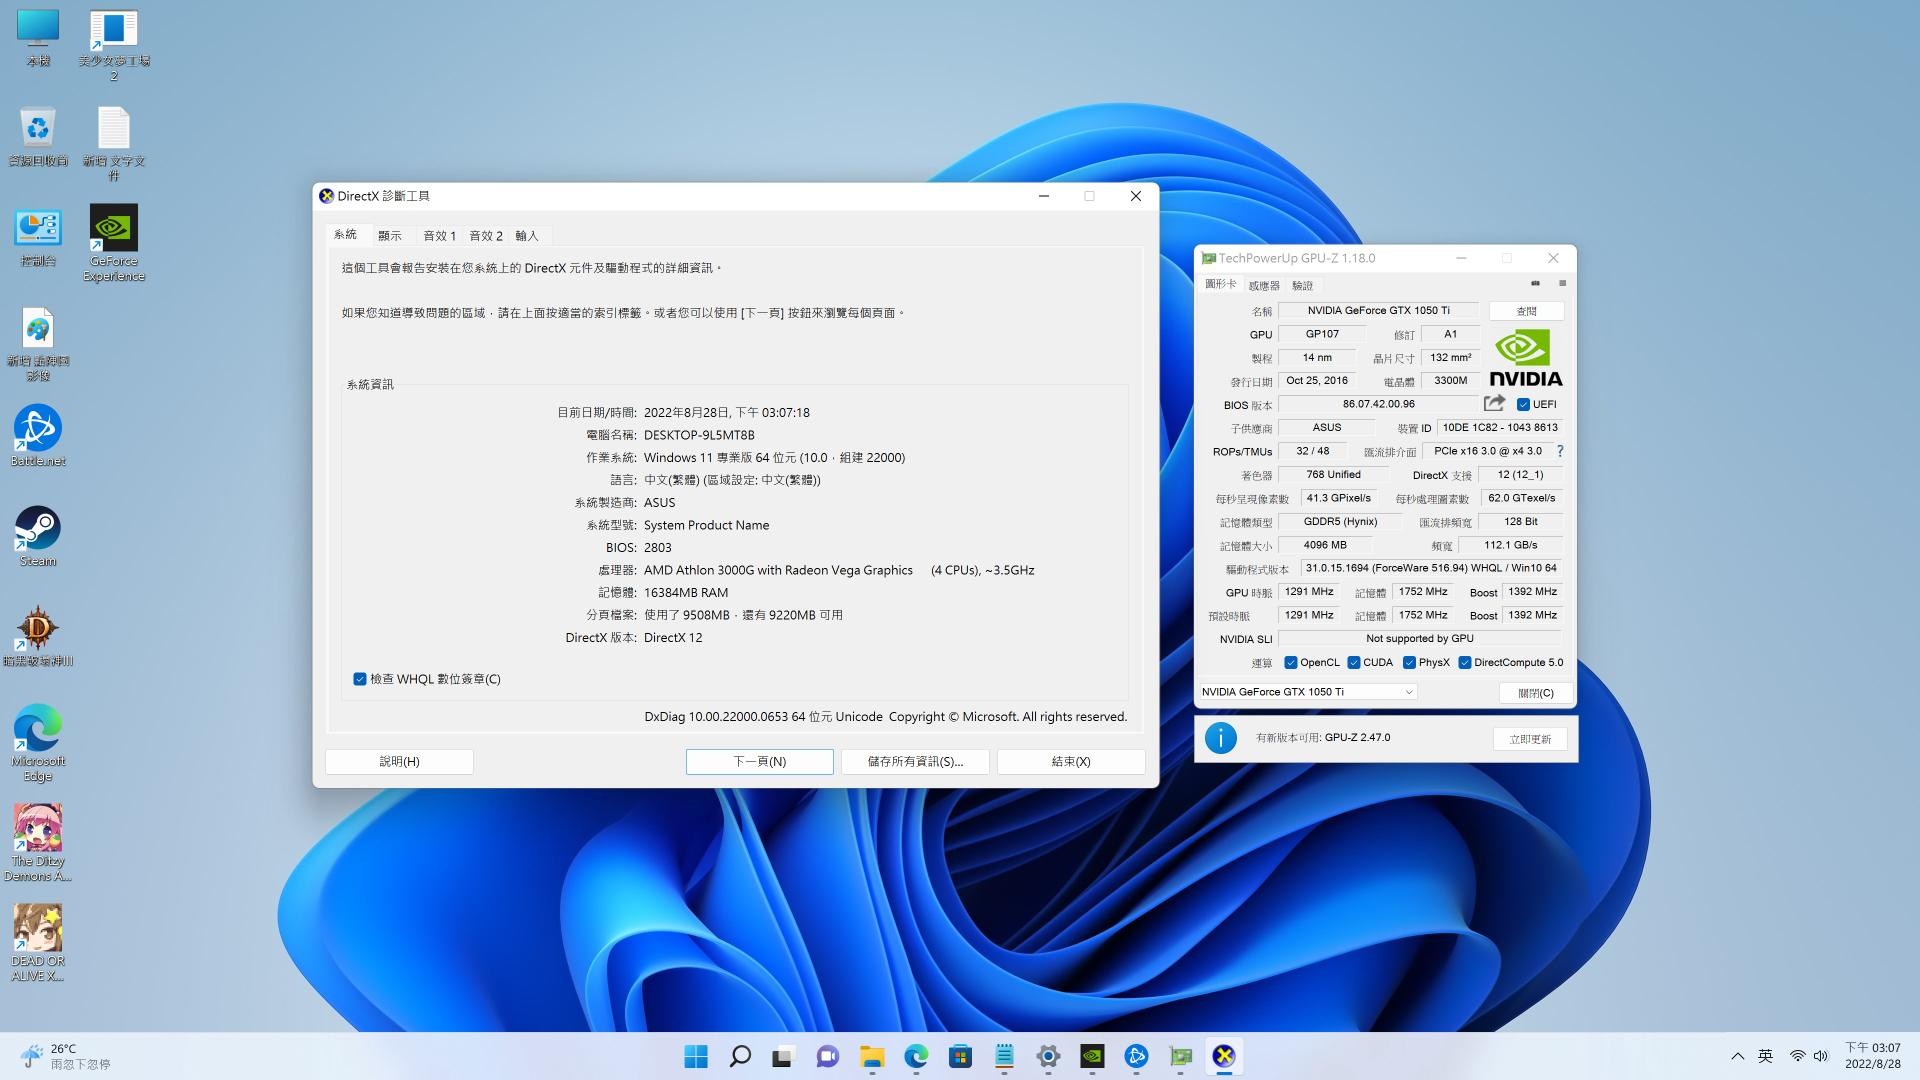Viewport: 1920px width, 1080px height.
Task: Open taskbar Search magnifier icon
Action: (740, 1056)
